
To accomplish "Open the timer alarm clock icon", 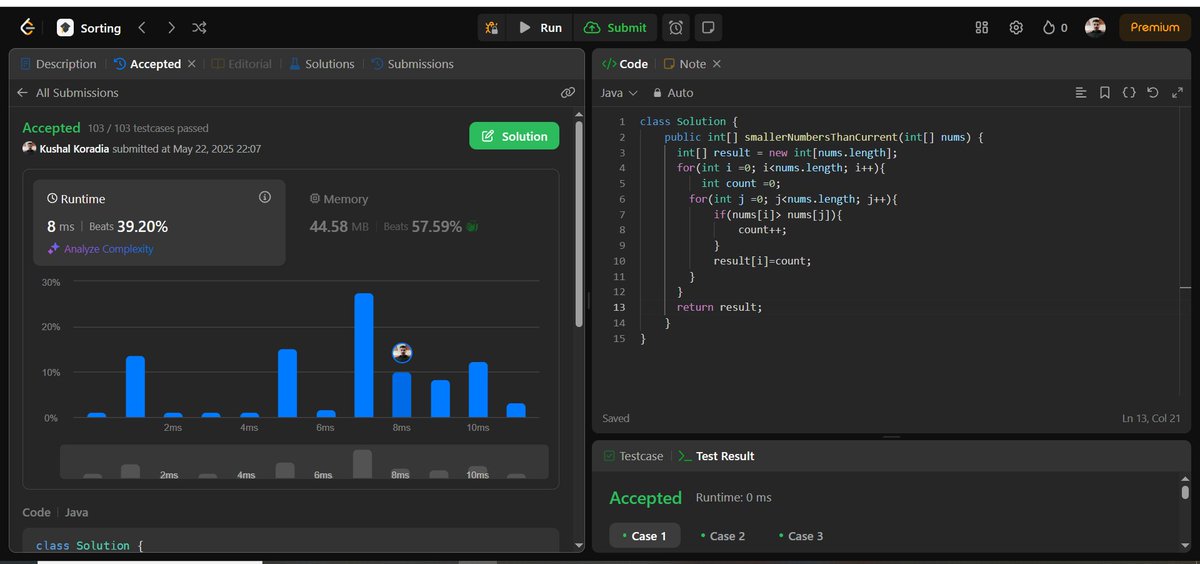I will (x=677, y=28).
